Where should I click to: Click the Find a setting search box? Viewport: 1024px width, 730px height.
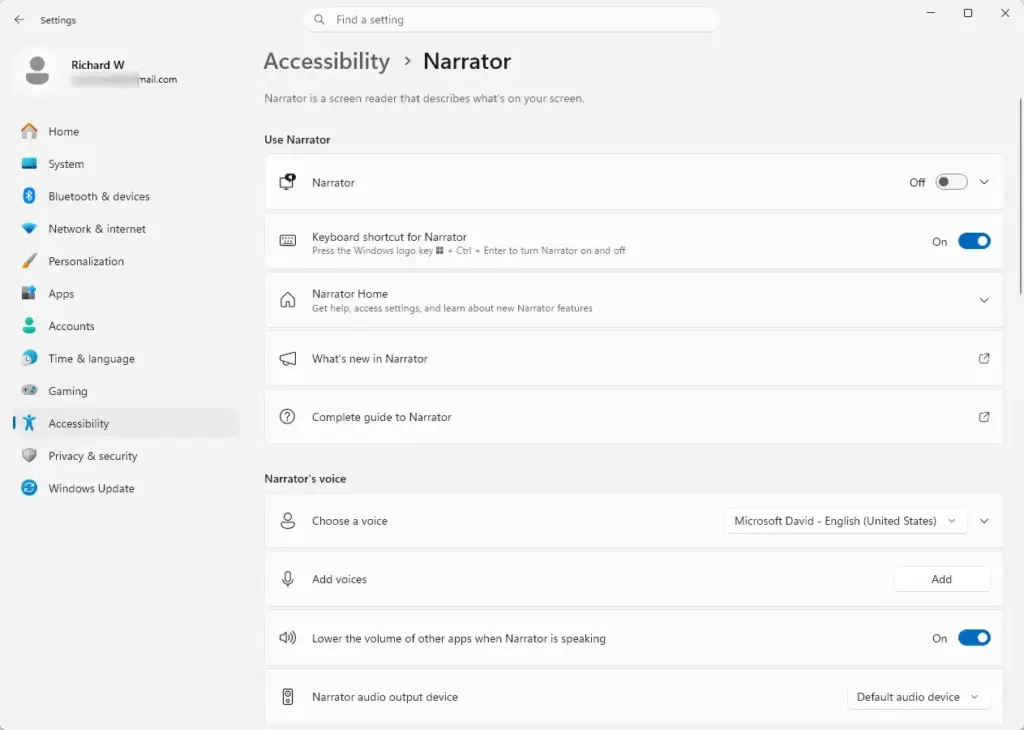pos(513,20)
